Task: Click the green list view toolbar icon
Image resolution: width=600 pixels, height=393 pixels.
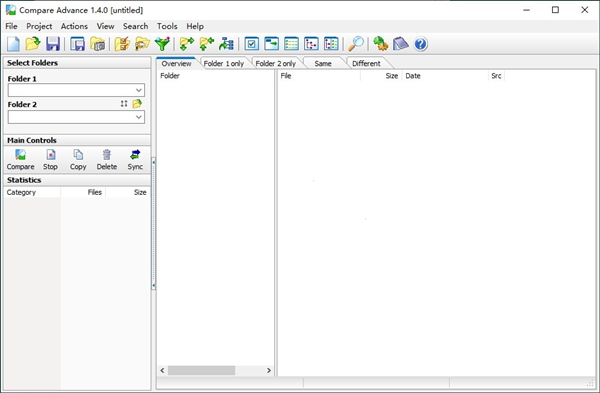Action: 291,44
